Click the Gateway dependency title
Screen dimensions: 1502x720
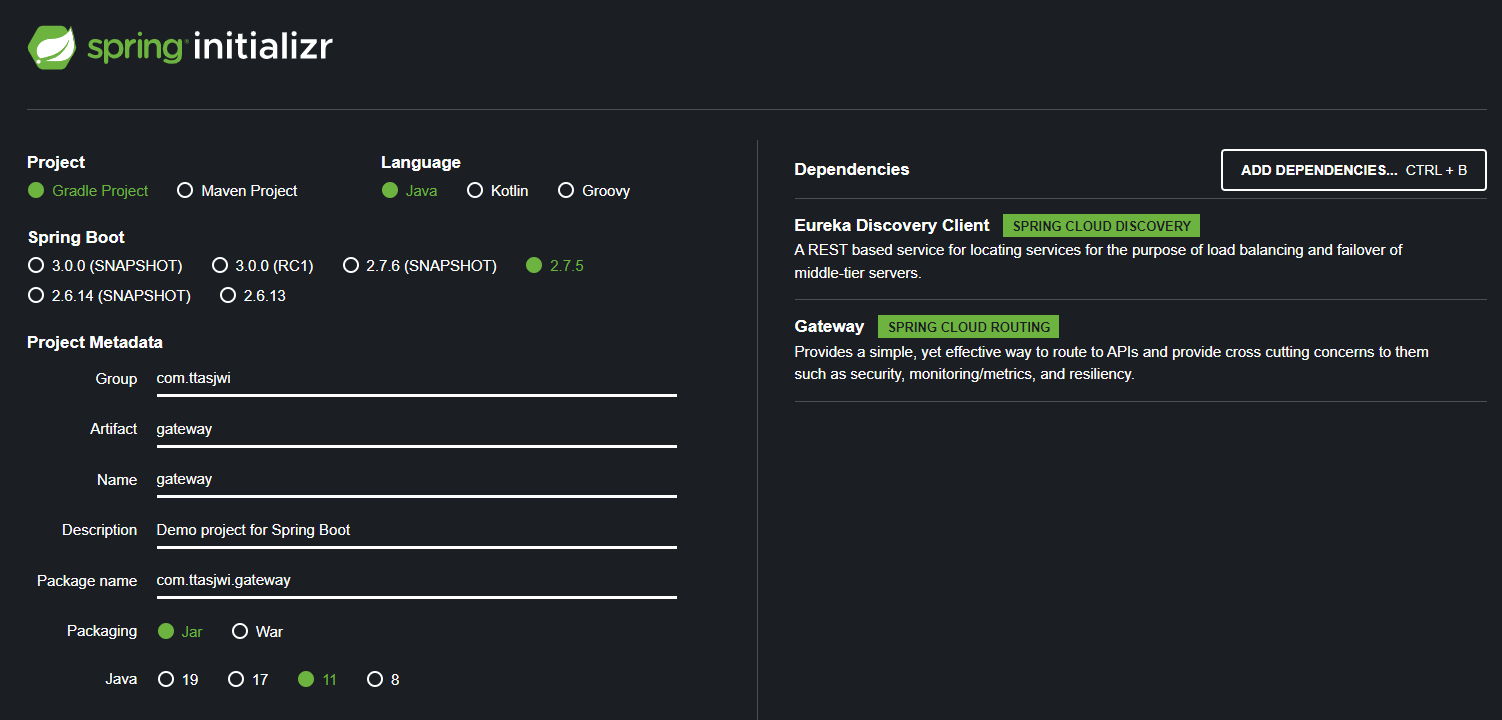click(x=829, y=326)
